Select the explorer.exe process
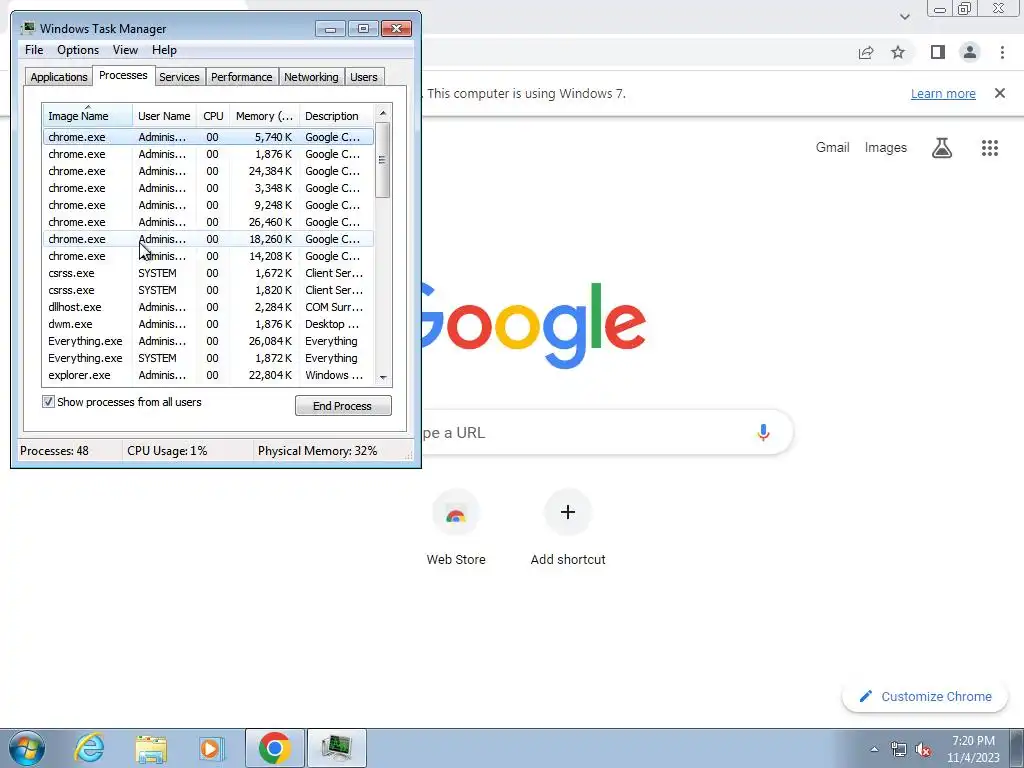The width and height of the screenshot is (1024, 768). click(x=209, y=375)
